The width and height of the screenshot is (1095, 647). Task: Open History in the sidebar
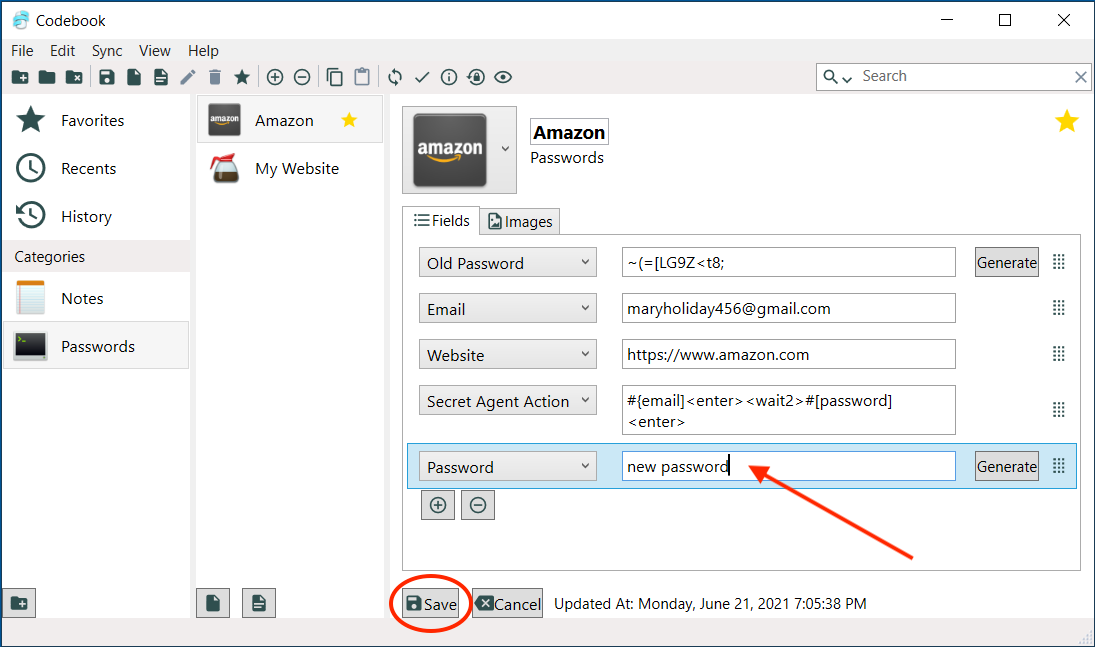click(96, 216)
